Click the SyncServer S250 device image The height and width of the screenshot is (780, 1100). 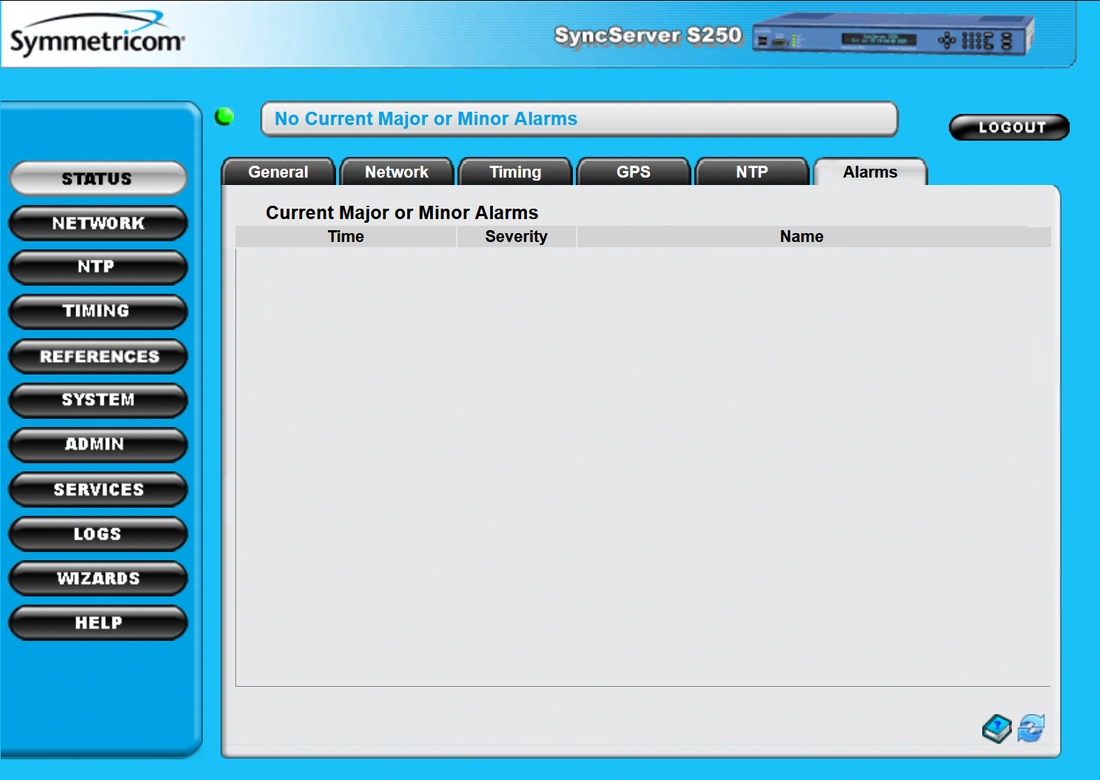click(x=893, y=35)
